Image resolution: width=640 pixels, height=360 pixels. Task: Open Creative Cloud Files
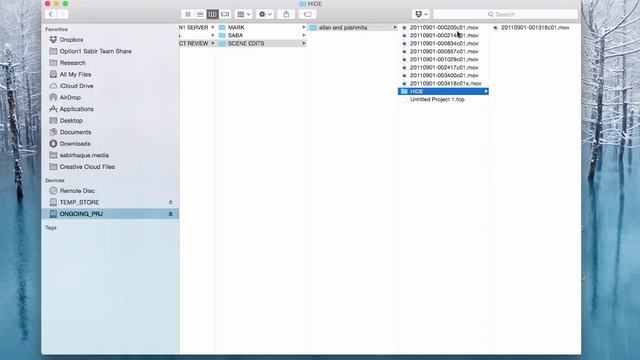click(87, 167)
